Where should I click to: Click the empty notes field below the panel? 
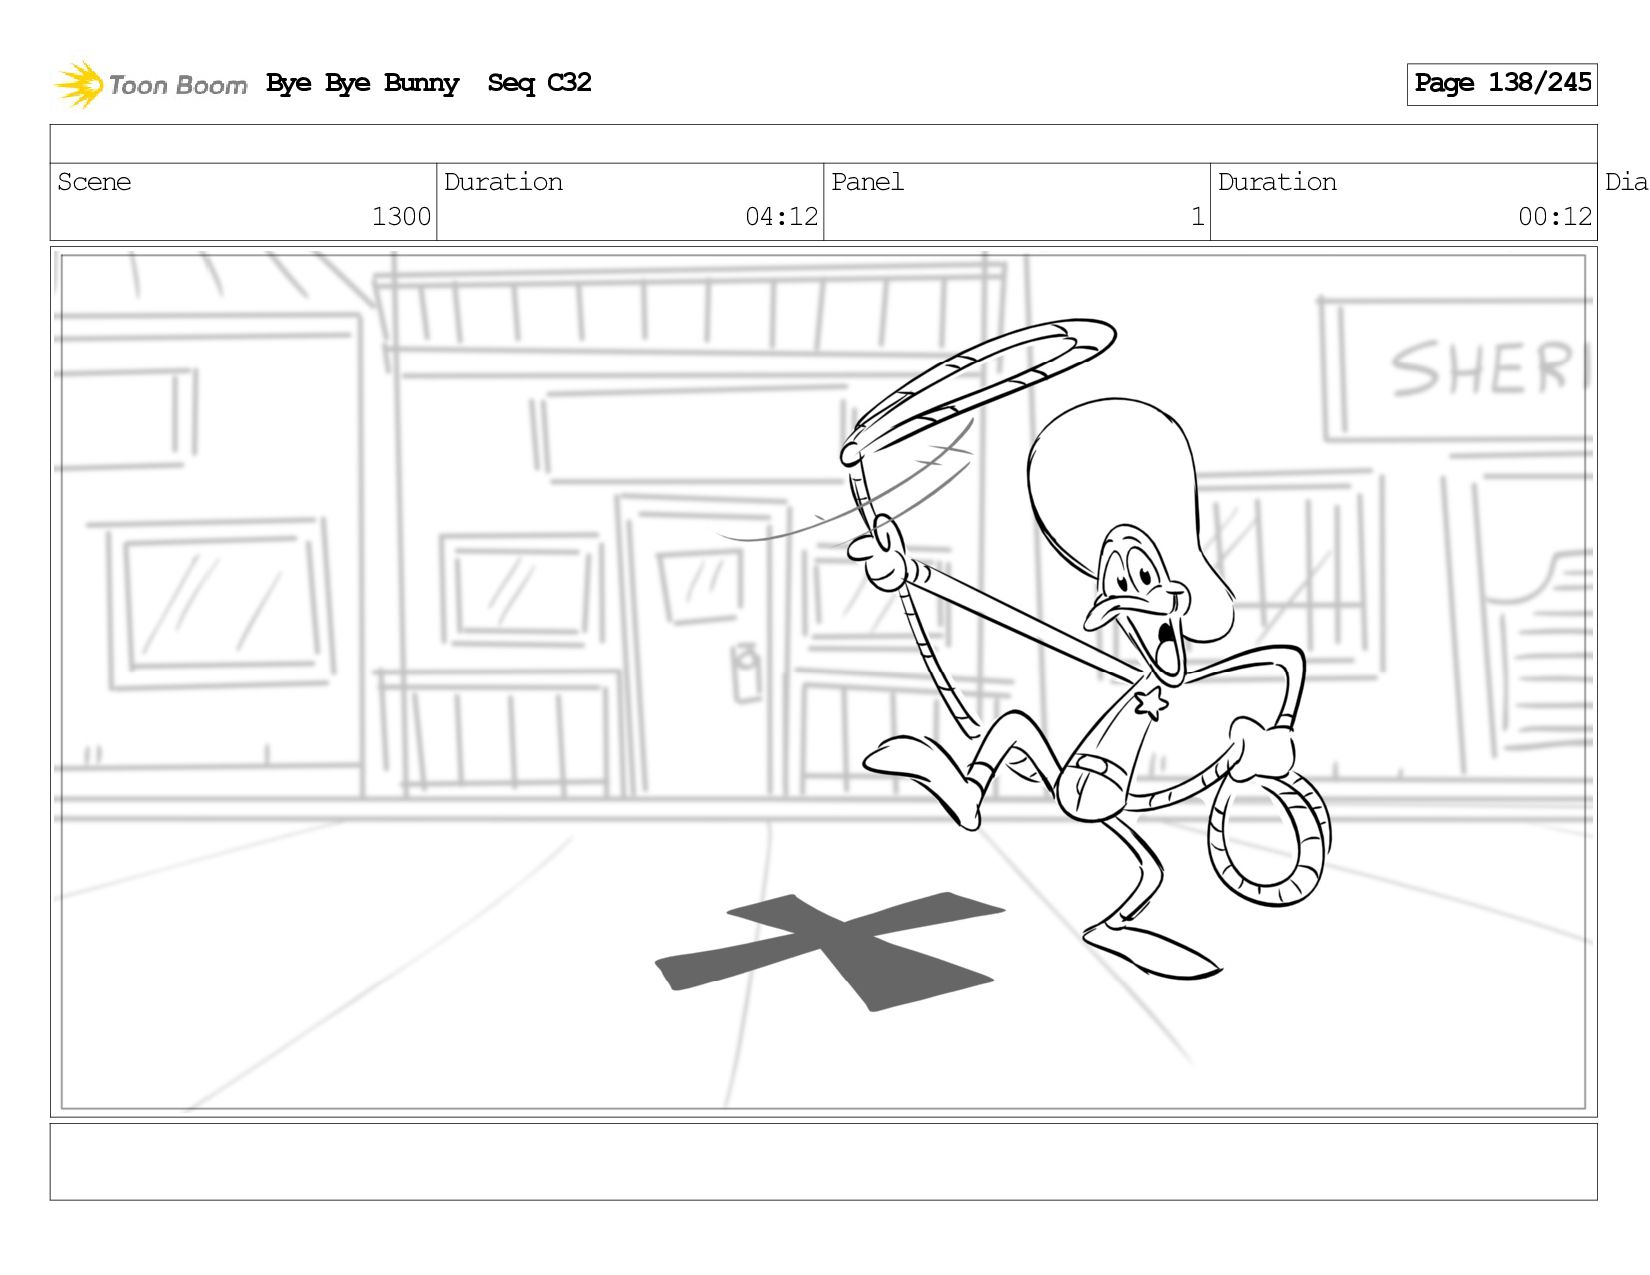click(823, 1161)
